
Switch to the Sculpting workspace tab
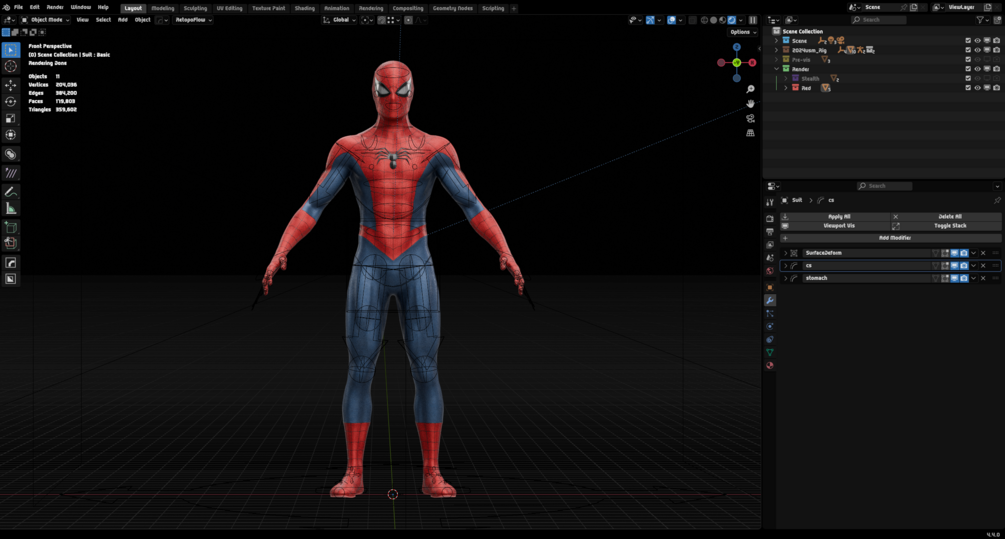195,8
